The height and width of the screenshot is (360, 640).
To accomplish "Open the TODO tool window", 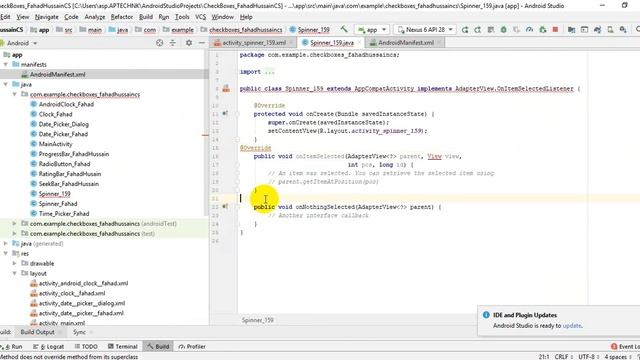I will tap(86, 347).
